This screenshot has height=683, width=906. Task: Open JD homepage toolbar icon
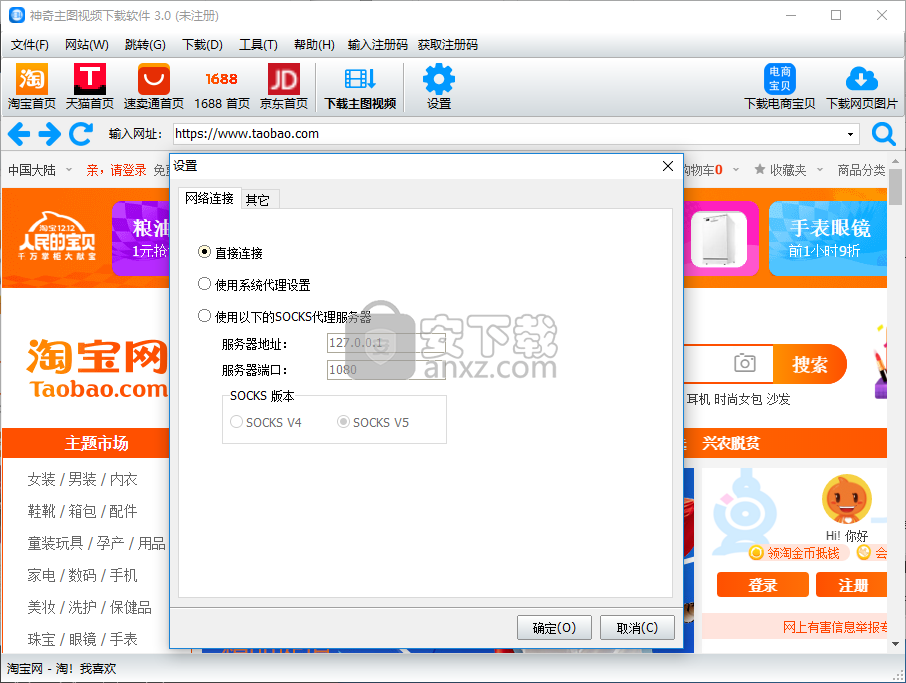[x=284, y=87]
